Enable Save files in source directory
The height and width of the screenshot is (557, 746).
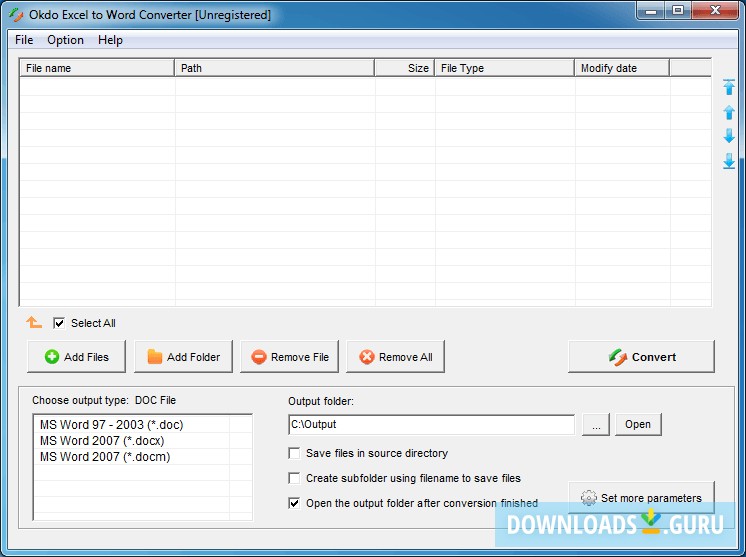point(294,453)
